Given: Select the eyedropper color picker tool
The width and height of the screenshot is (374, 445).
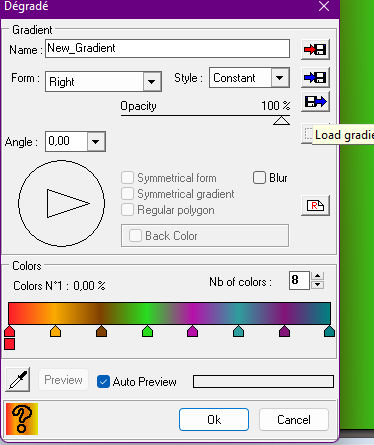Looking at the screenshot, I should (x=18, y=380).
